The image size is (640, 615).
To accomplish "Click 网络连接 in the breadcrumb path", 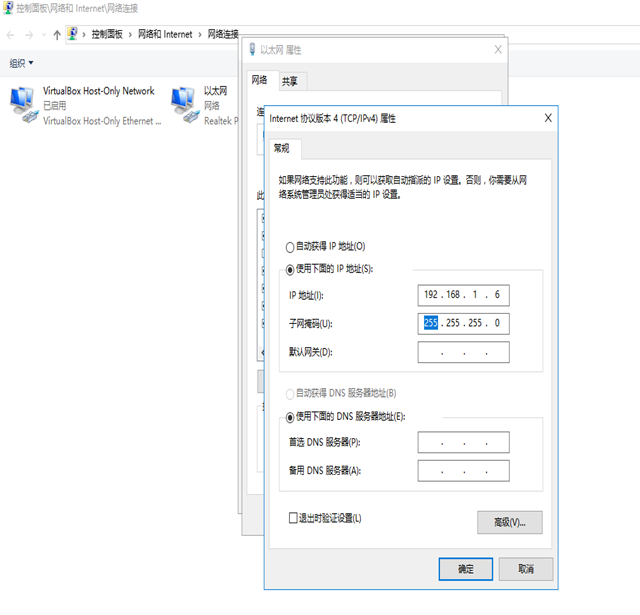I will pyautogui.click(x=223, y=34).
